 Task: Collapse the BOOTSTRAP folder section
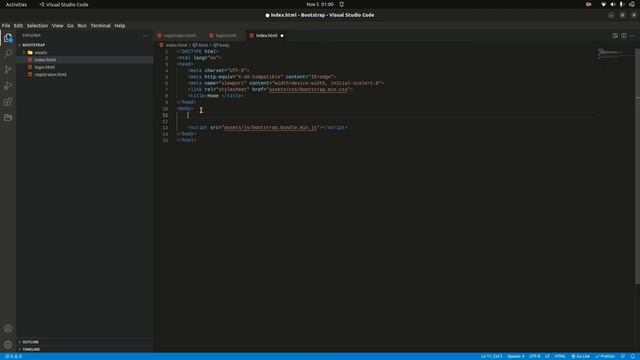coord(32,45)
